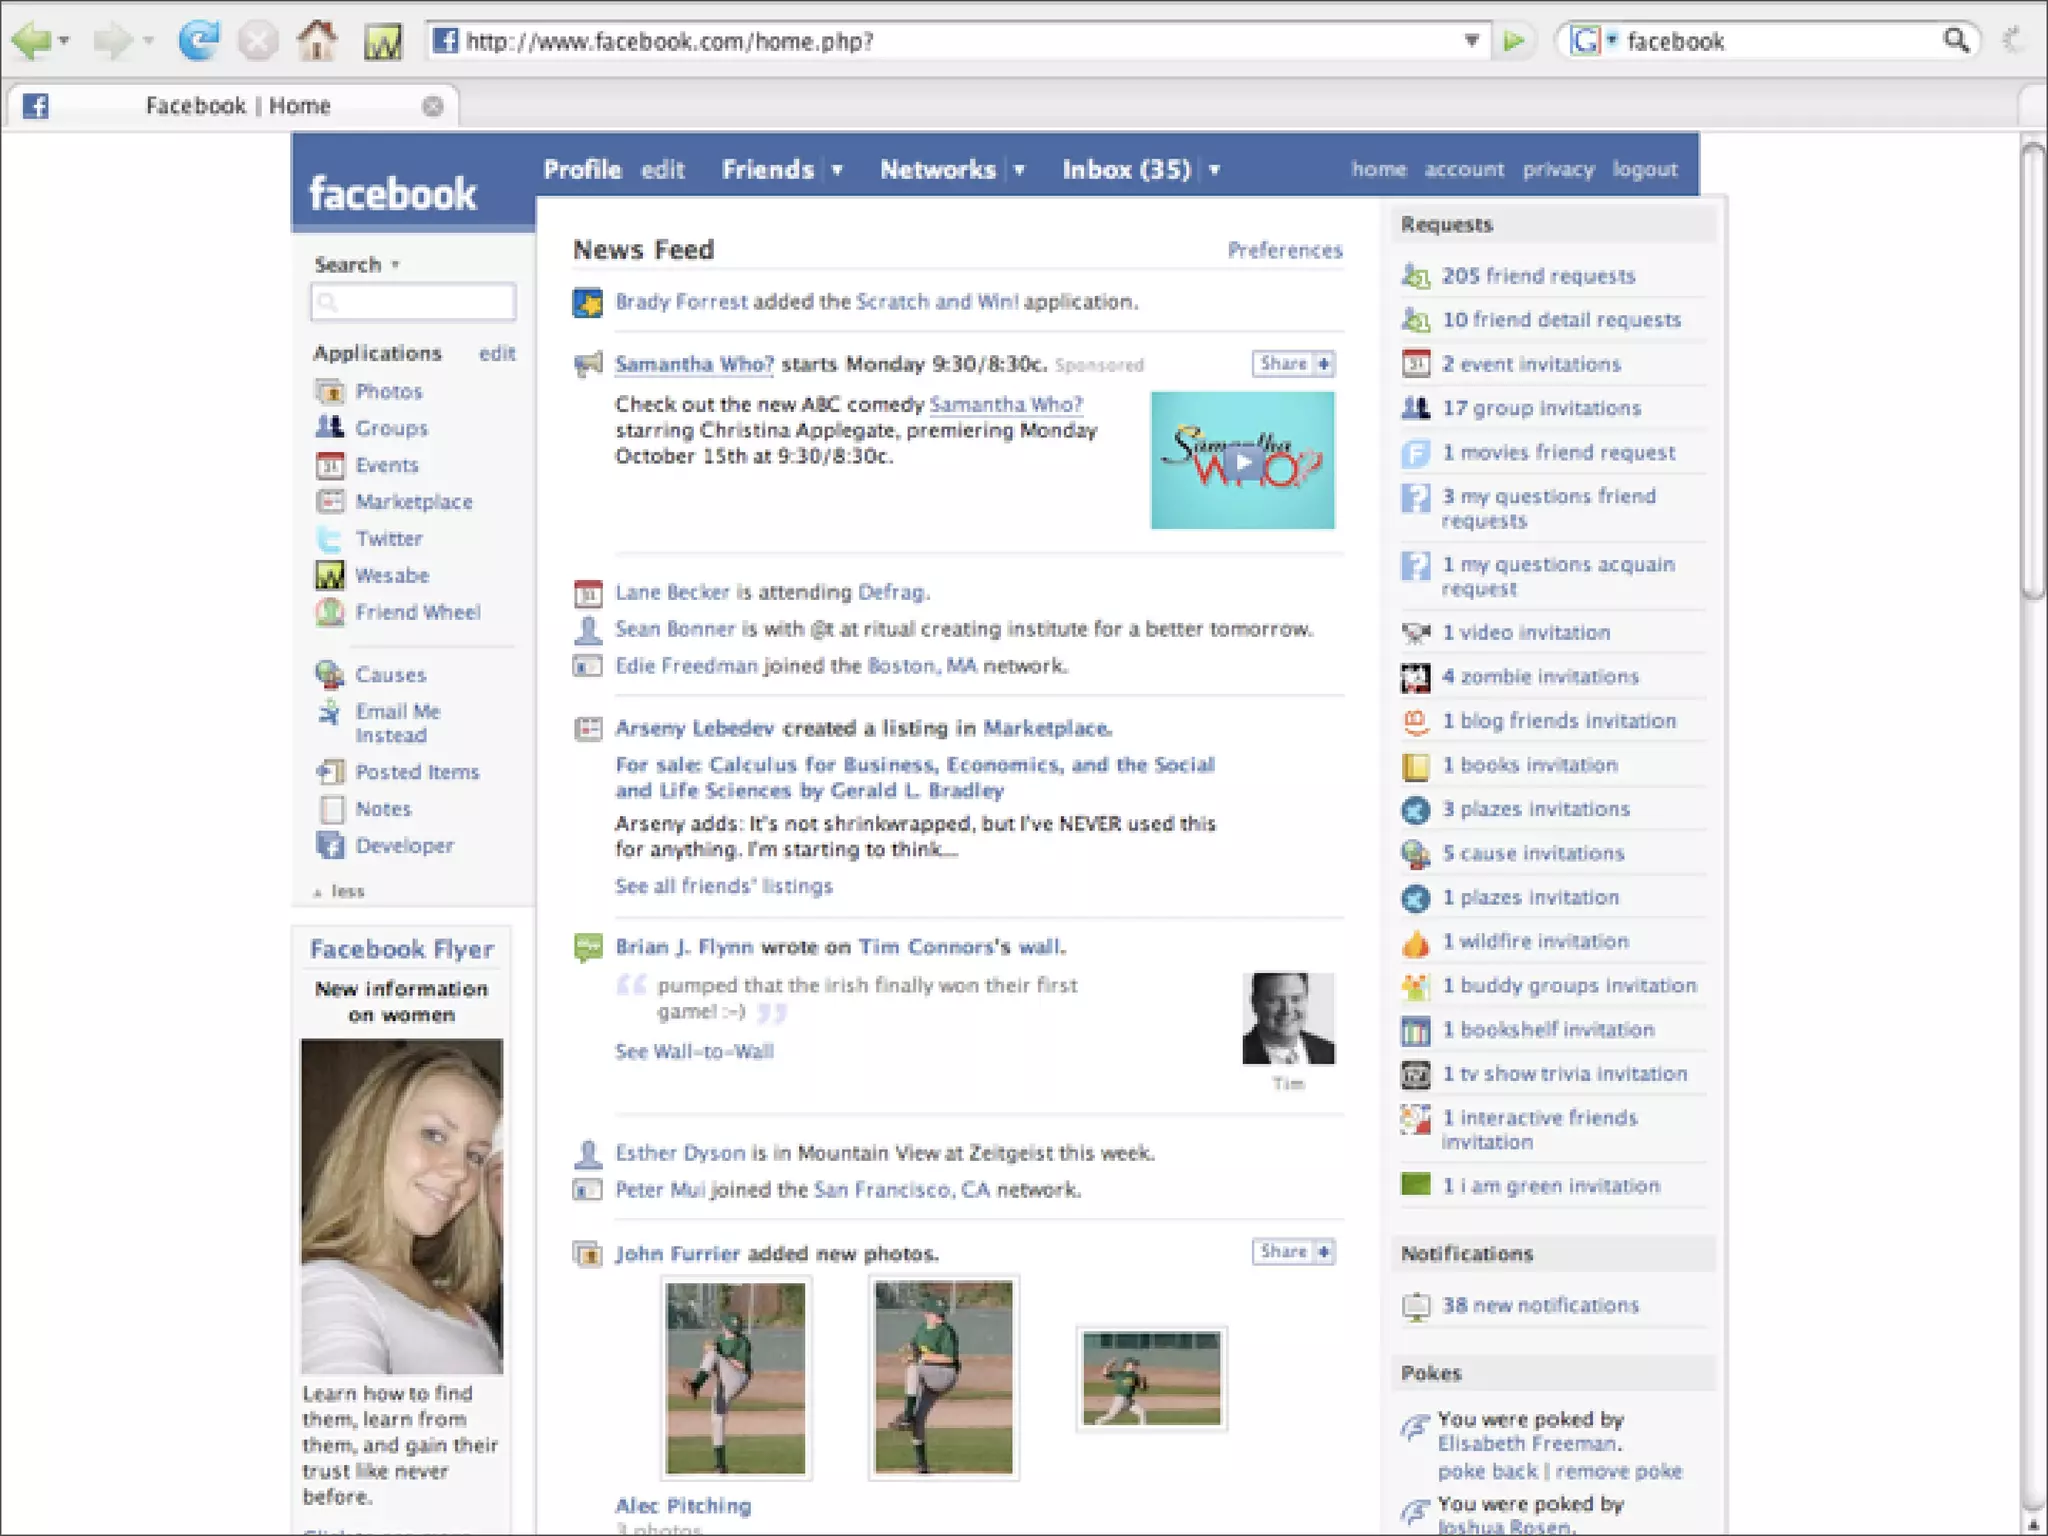Viewport: 2048px width, 1536px height.
Task: Click the wildfire invitation flame icon
Action: pos(1416,942)
